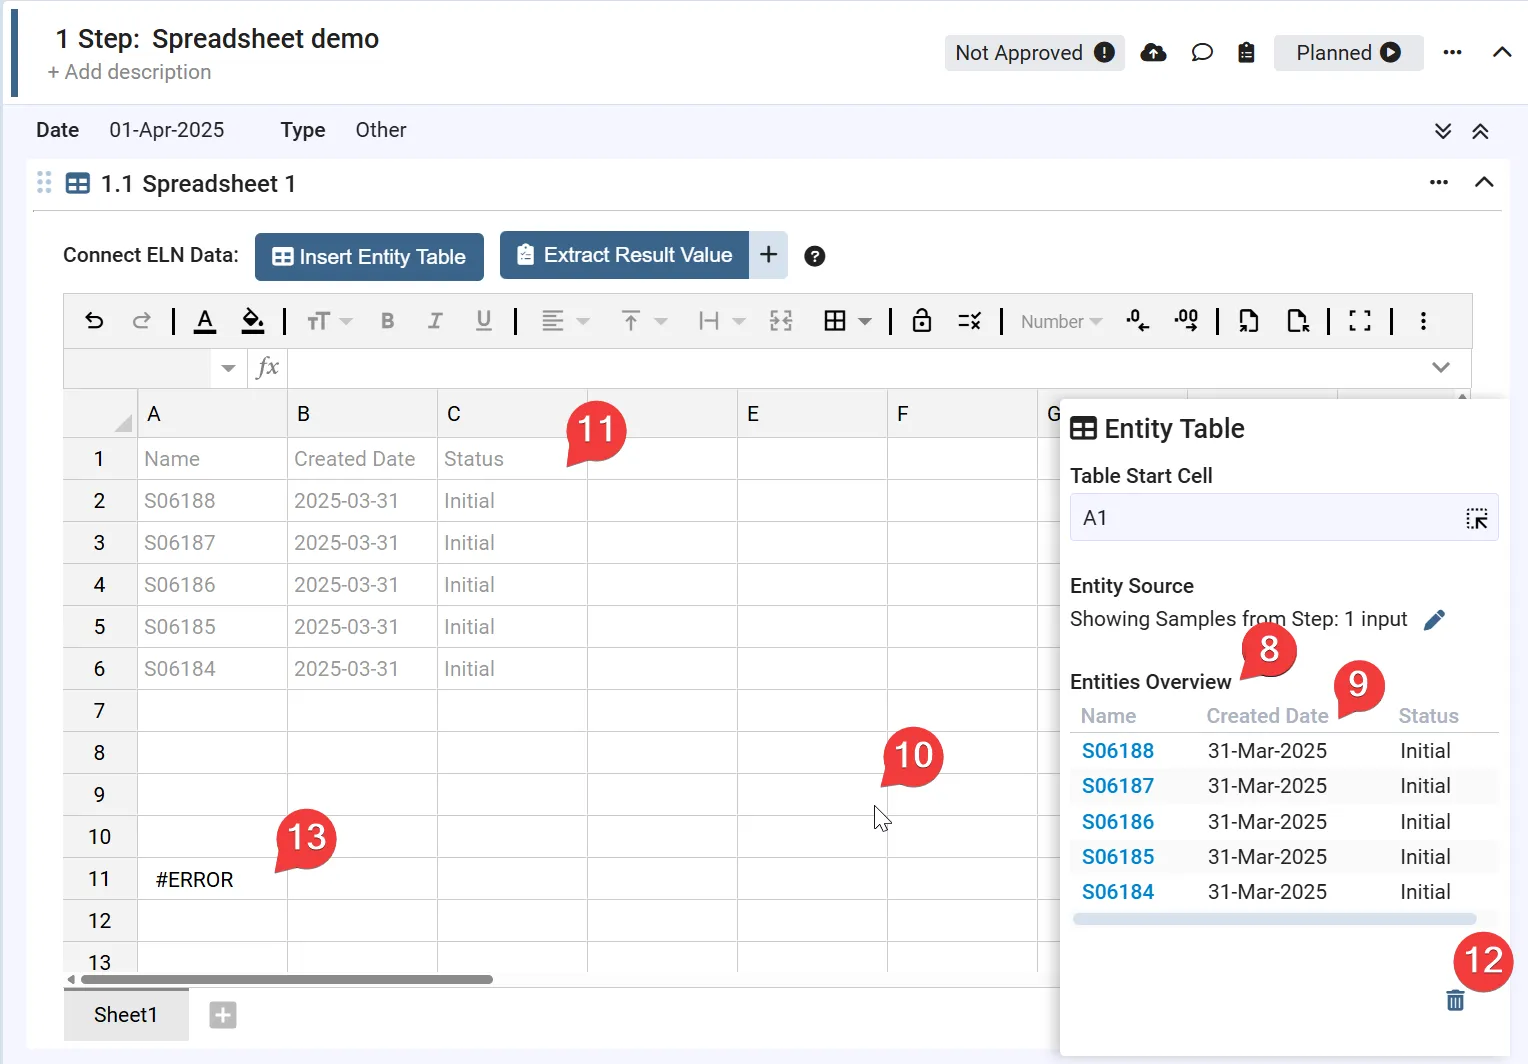The width and height of the screenshot is (1528, 1064).
Task: Click Insert Entity Table button
Action: click(x=369, y=257)
